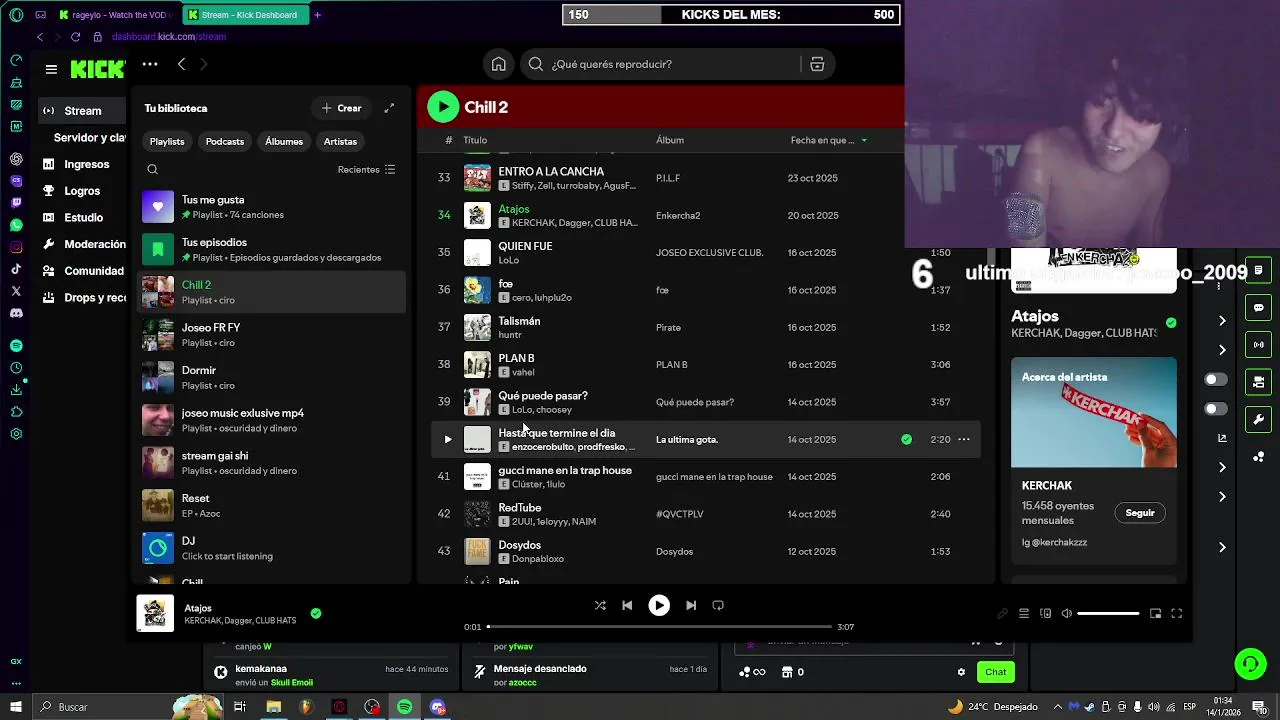Select the Álbumes filter chip
This screenshot has height=720, width=1280.
(284, 141)
